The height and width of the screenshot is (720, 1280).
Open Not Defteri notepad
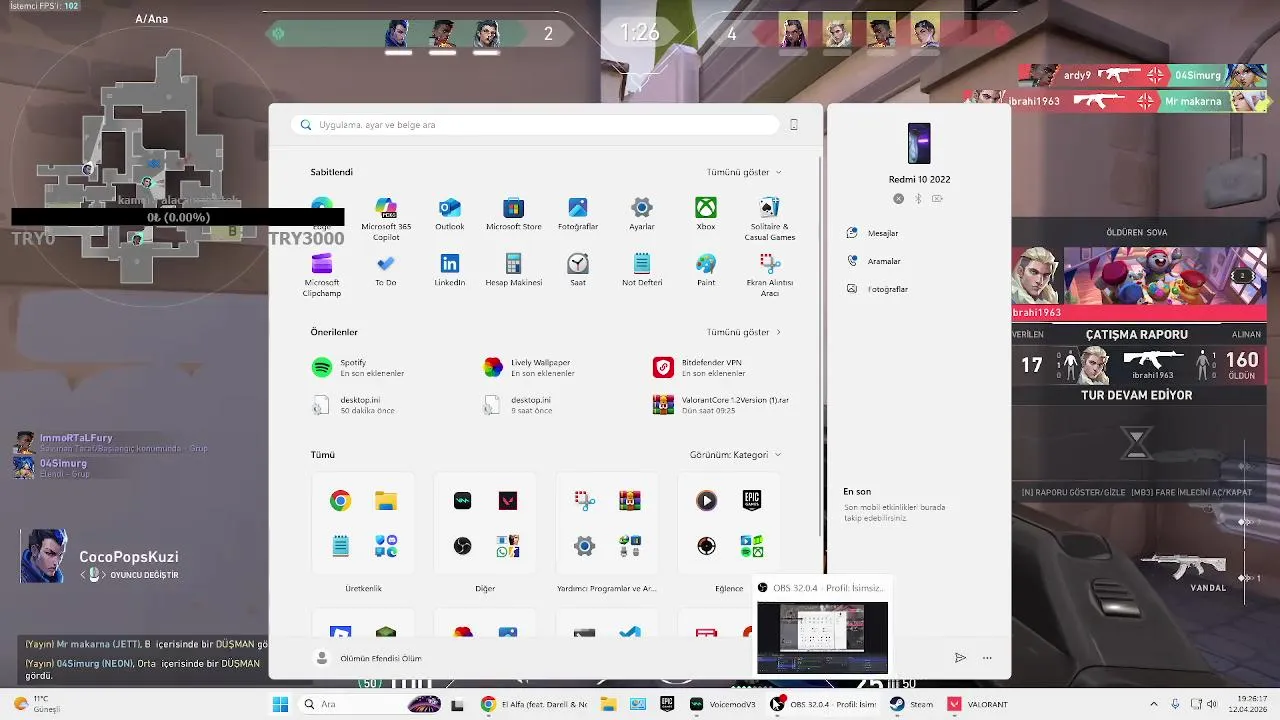pos(642,270)
